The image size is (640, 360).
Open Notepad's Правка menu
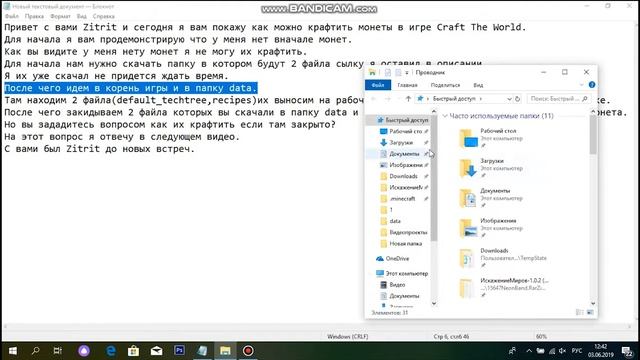[34, 16]
